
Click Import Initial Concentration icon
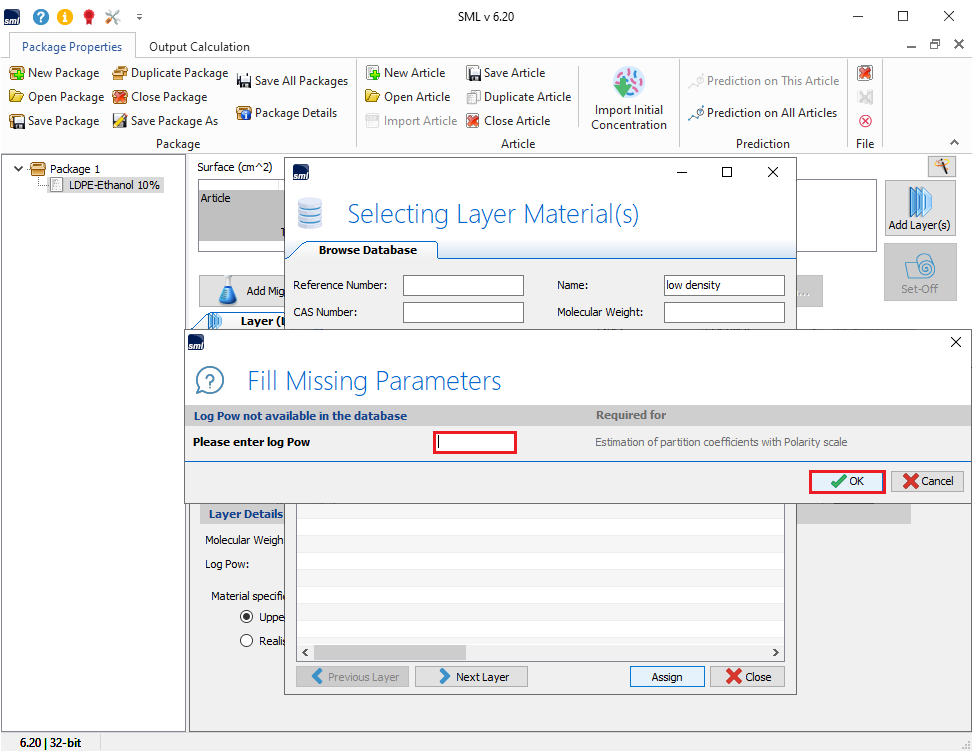[x=629, y=82]
